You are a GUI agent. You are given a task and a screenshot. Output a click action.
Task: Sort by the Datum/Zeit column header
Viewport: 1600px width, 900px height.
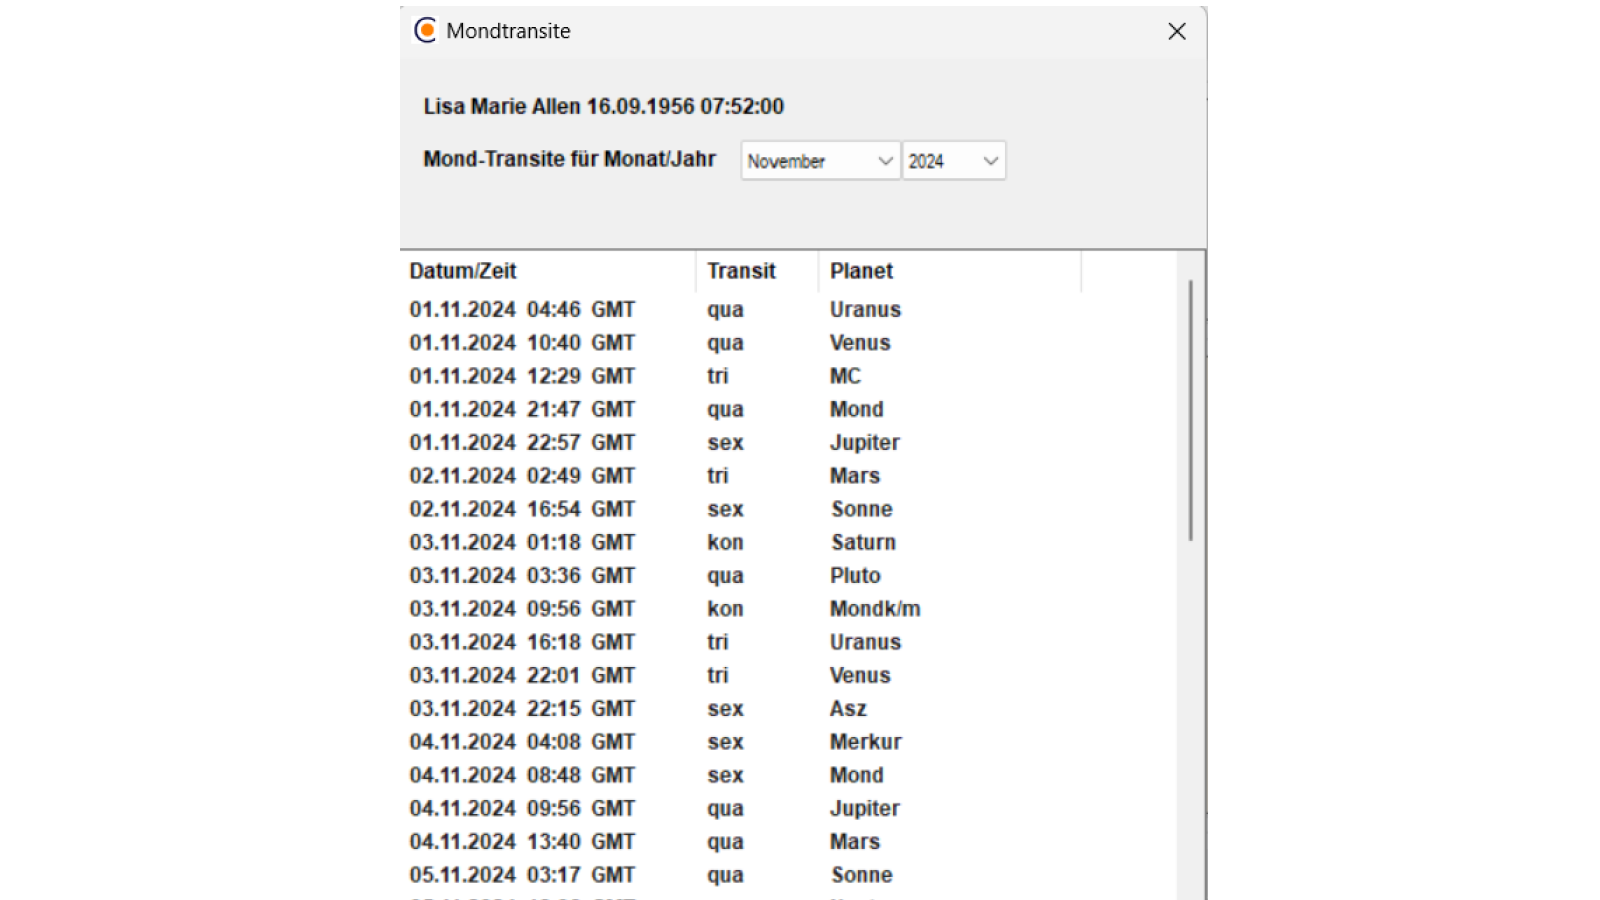click(x=548, y=271)
